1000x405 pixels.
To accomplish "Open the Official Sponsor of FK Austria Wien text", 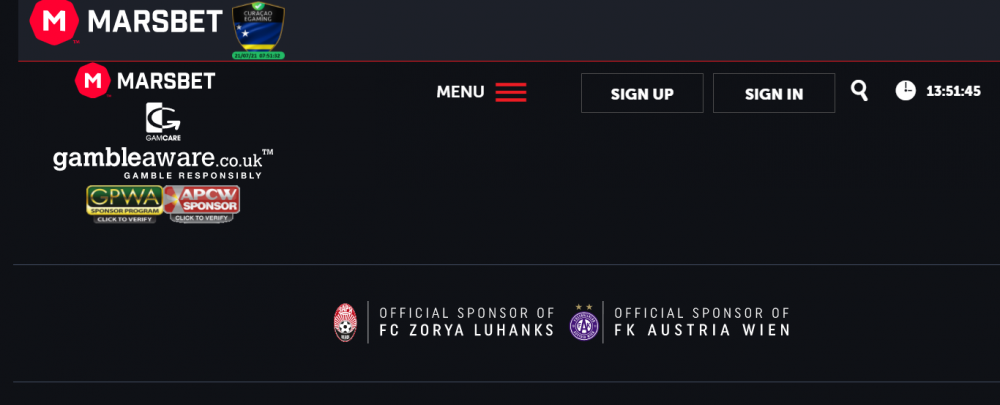I will coord(702,322).
